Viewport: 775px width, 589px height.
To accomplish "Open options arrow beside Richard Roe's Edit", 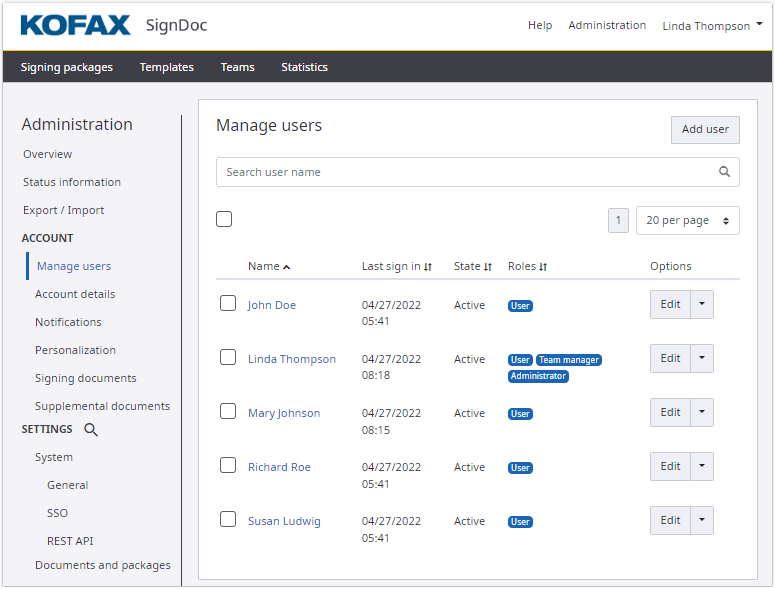I will 702,467.
